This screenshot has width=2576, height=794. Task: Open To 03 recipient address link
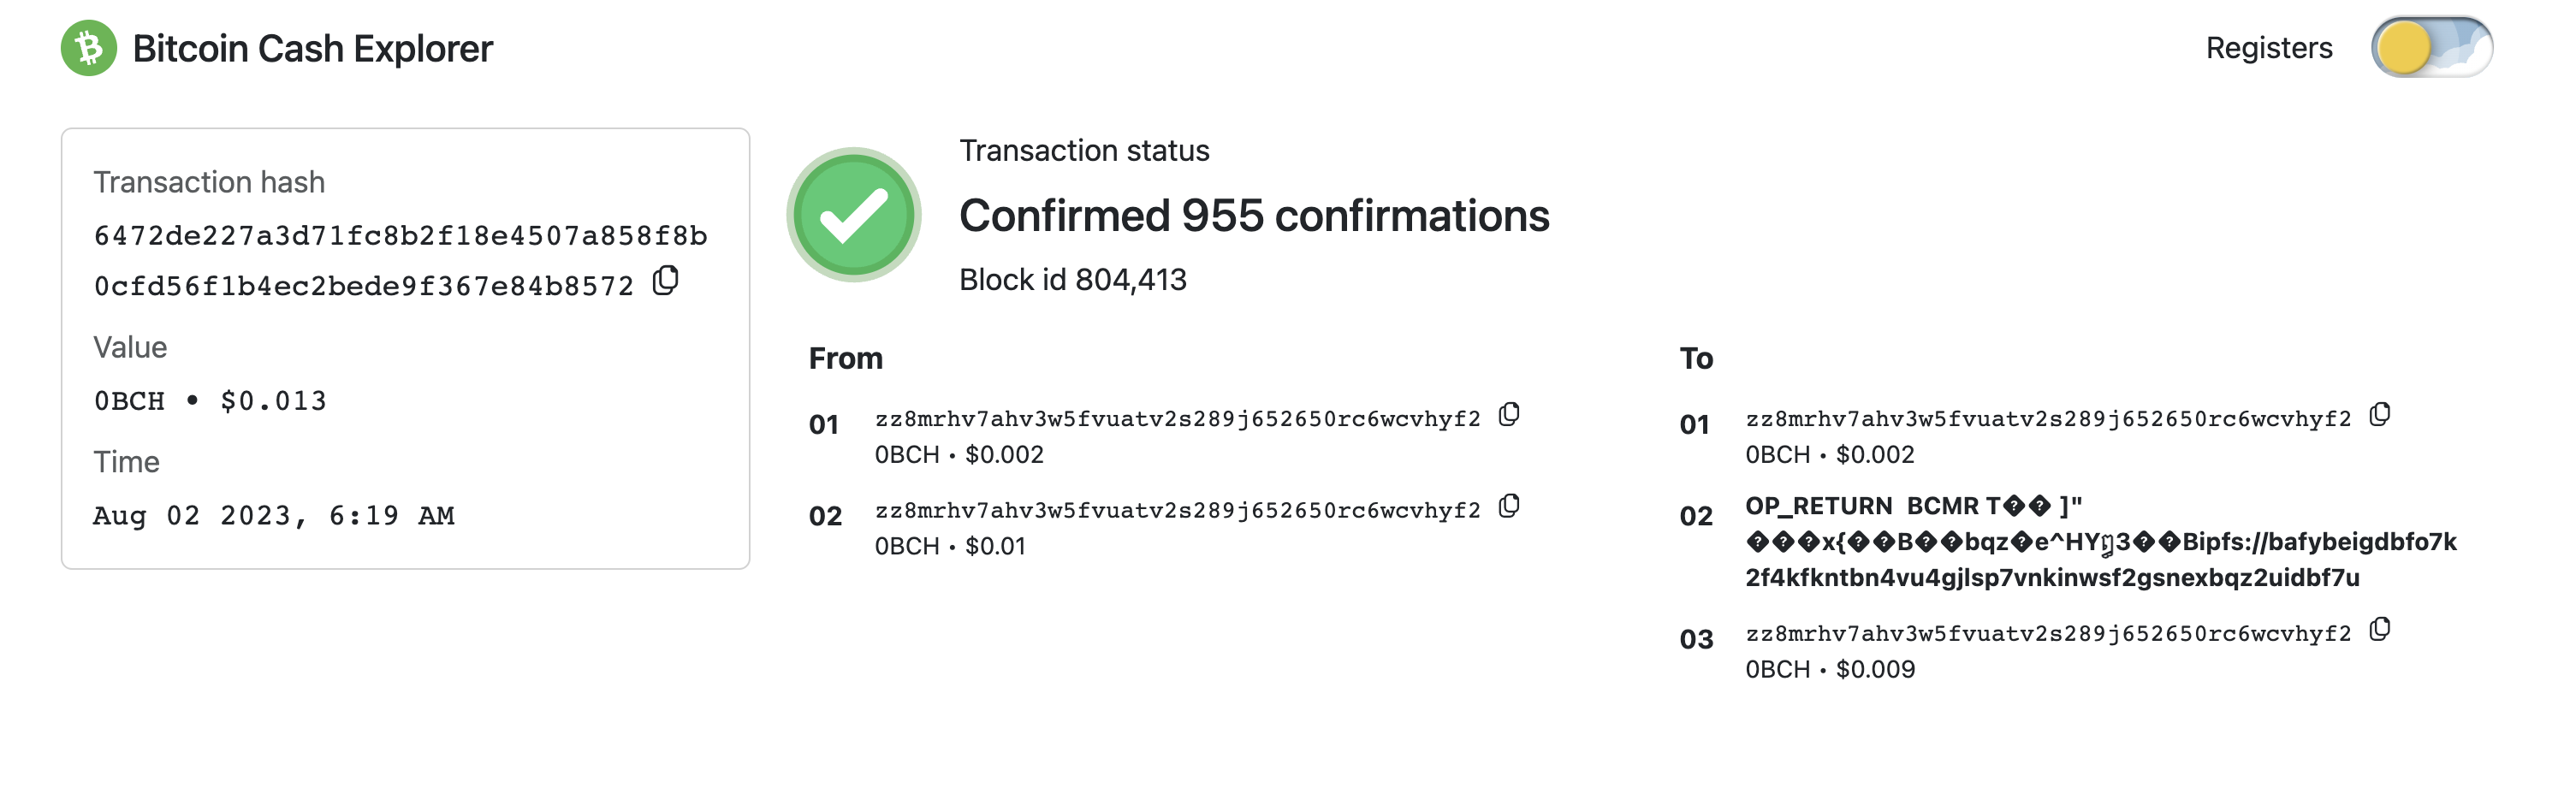pos(2048,634)
